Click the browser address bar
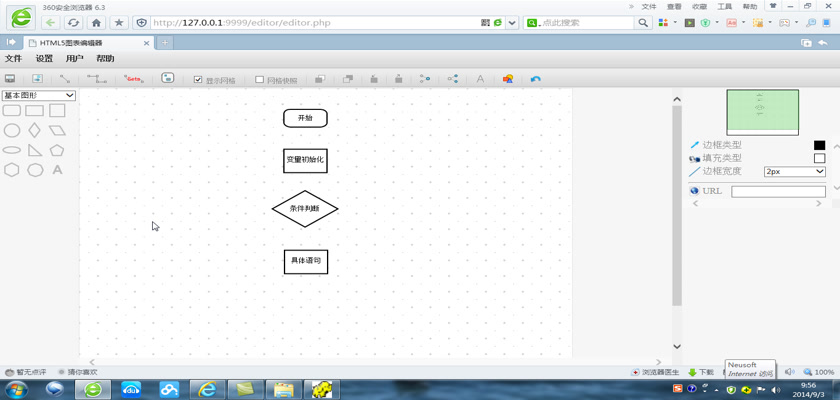 coord(316,23)
